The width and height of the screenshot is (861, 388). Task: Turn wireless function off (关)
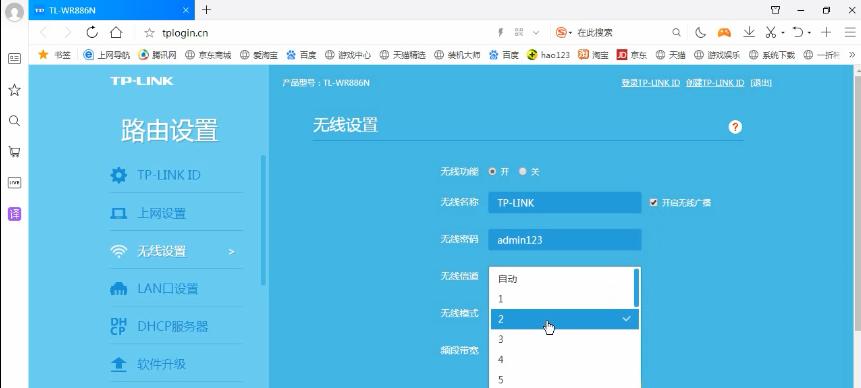[522, 172]
